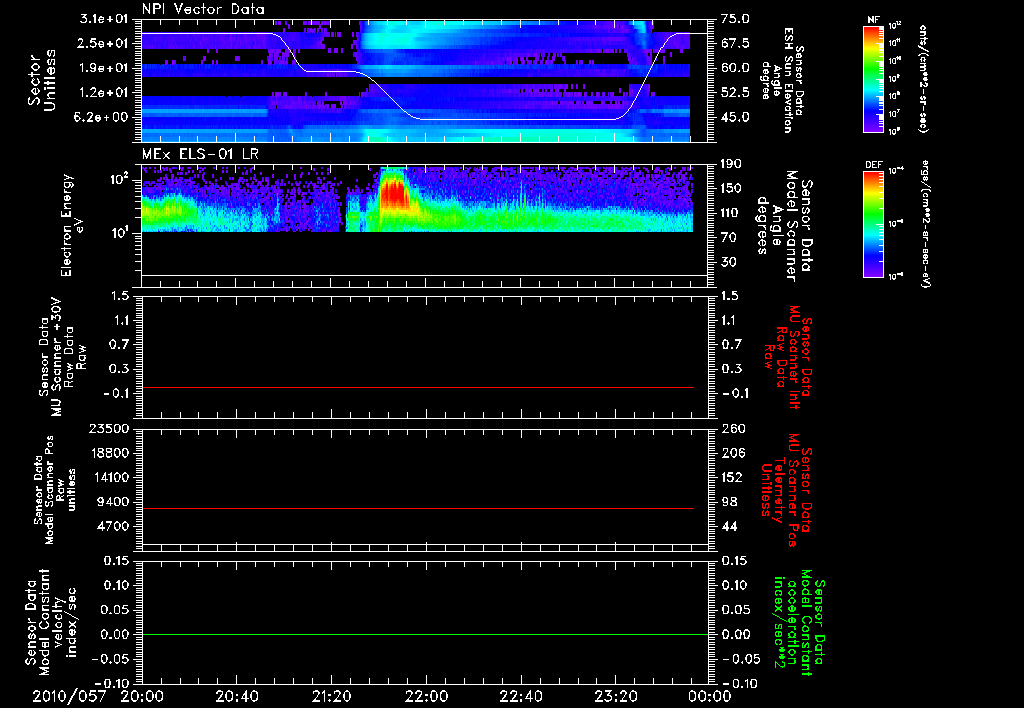The width and height of the screenshot is (1024, 708).
Task: Click the 'ESH Sun Elevation Angle' axis label
Action: [x=782, y=80]
